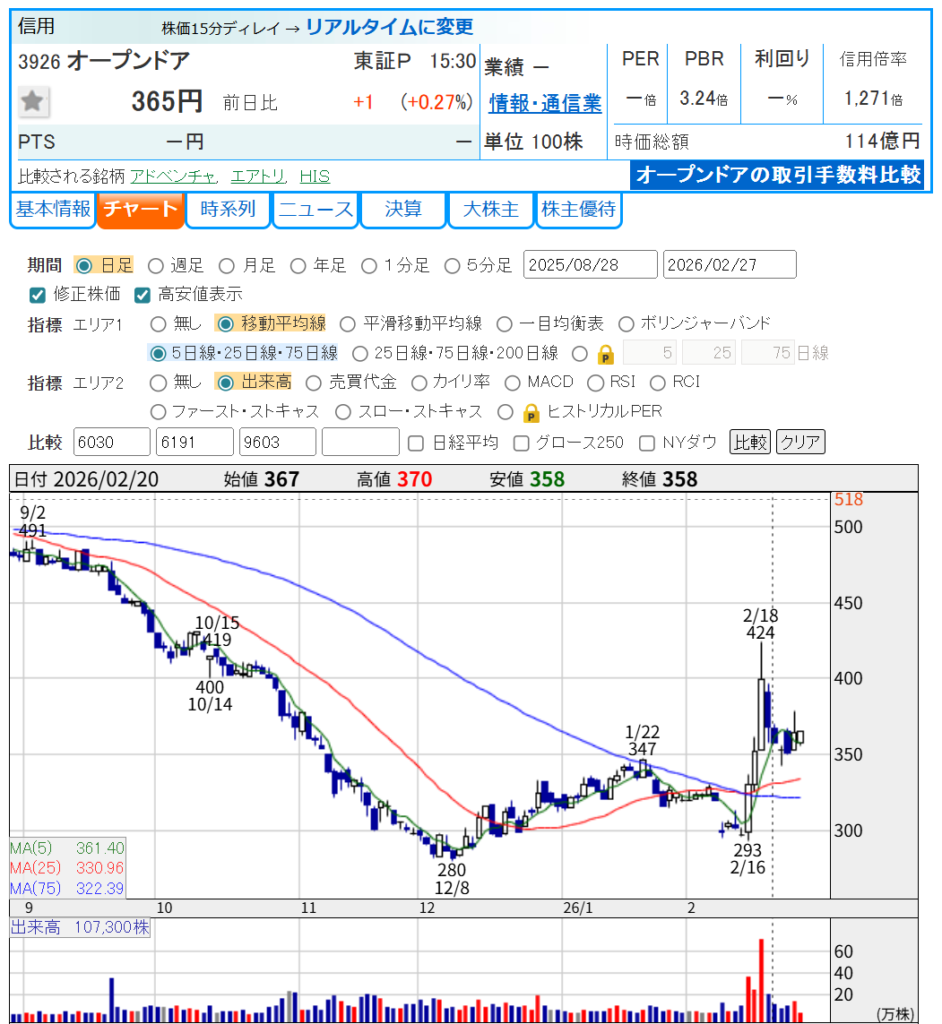
Task: Click the start date field 2025/08/28
Action: 590,265
